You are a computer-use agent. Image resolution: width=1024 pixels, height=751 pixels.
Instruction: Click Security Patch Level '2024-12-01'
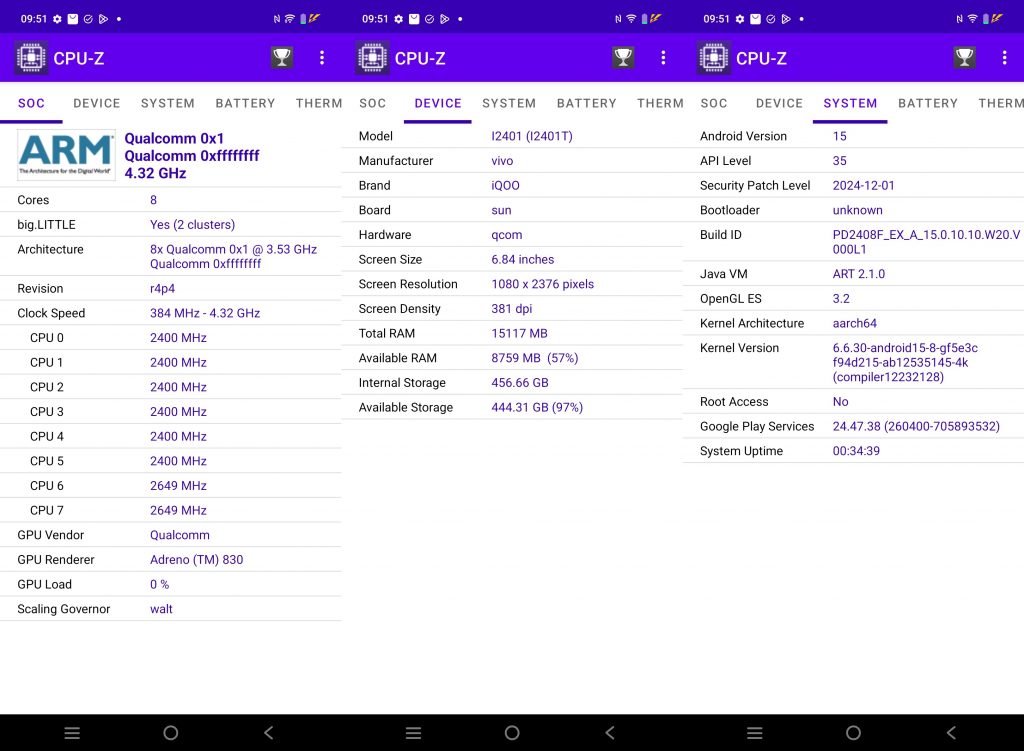[x=863, y=185]
